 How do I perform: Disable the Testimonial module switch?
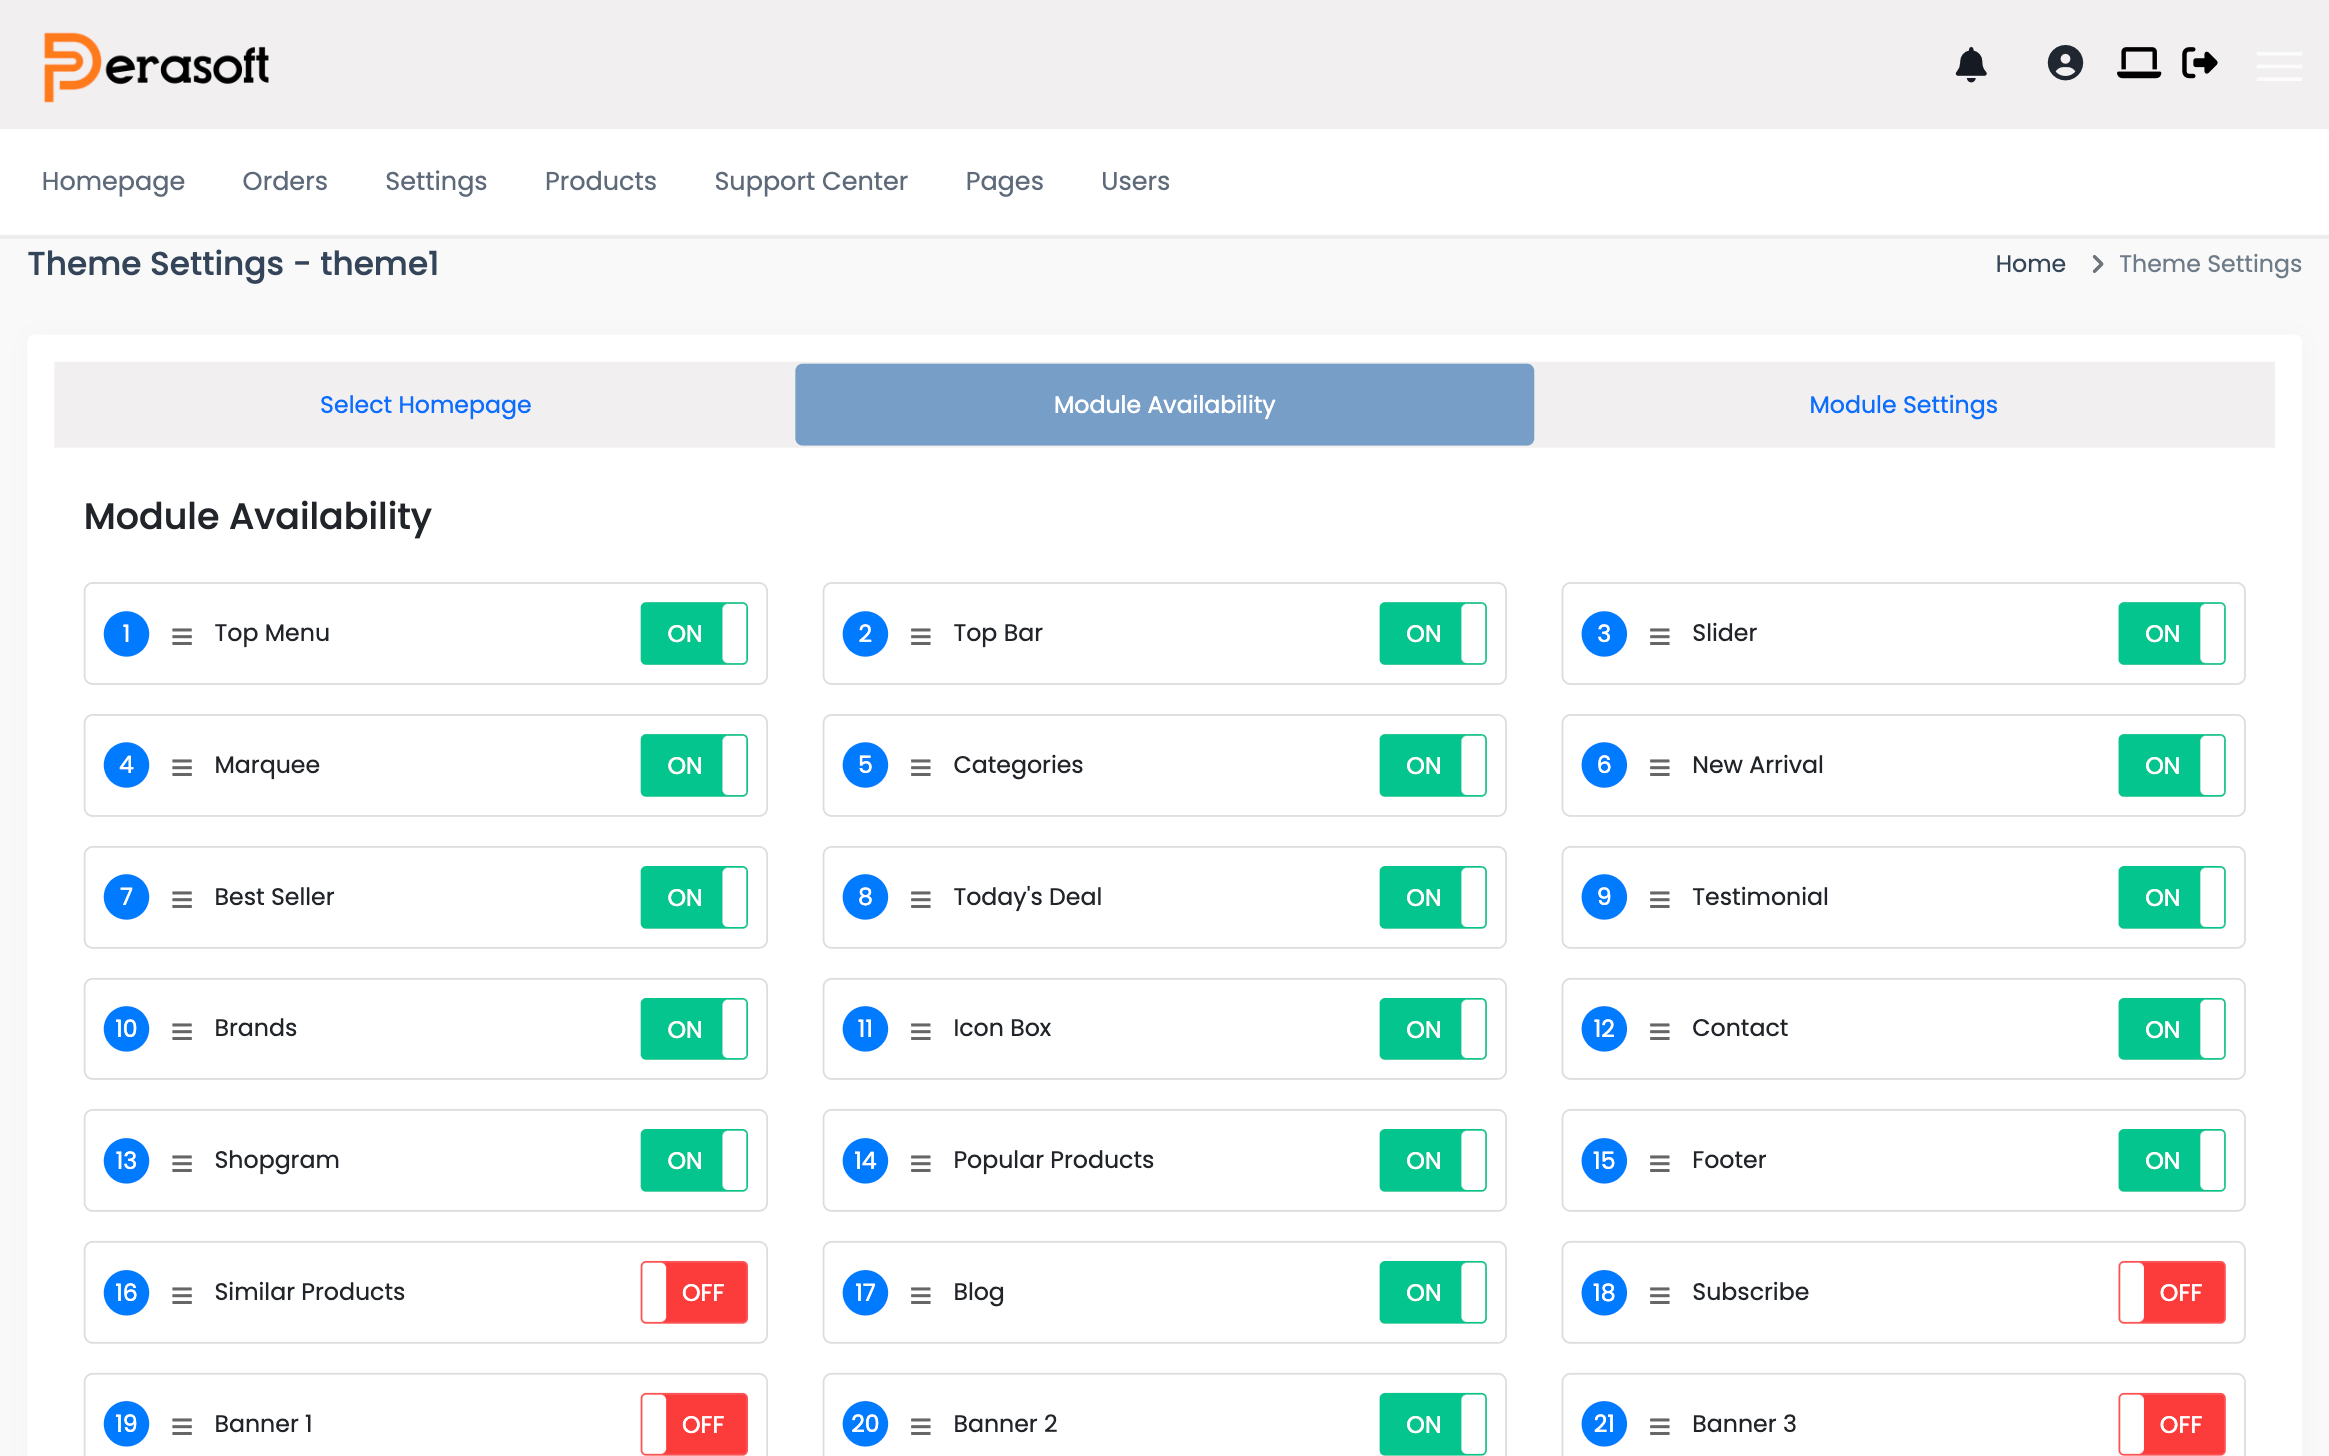[2172, 897]
